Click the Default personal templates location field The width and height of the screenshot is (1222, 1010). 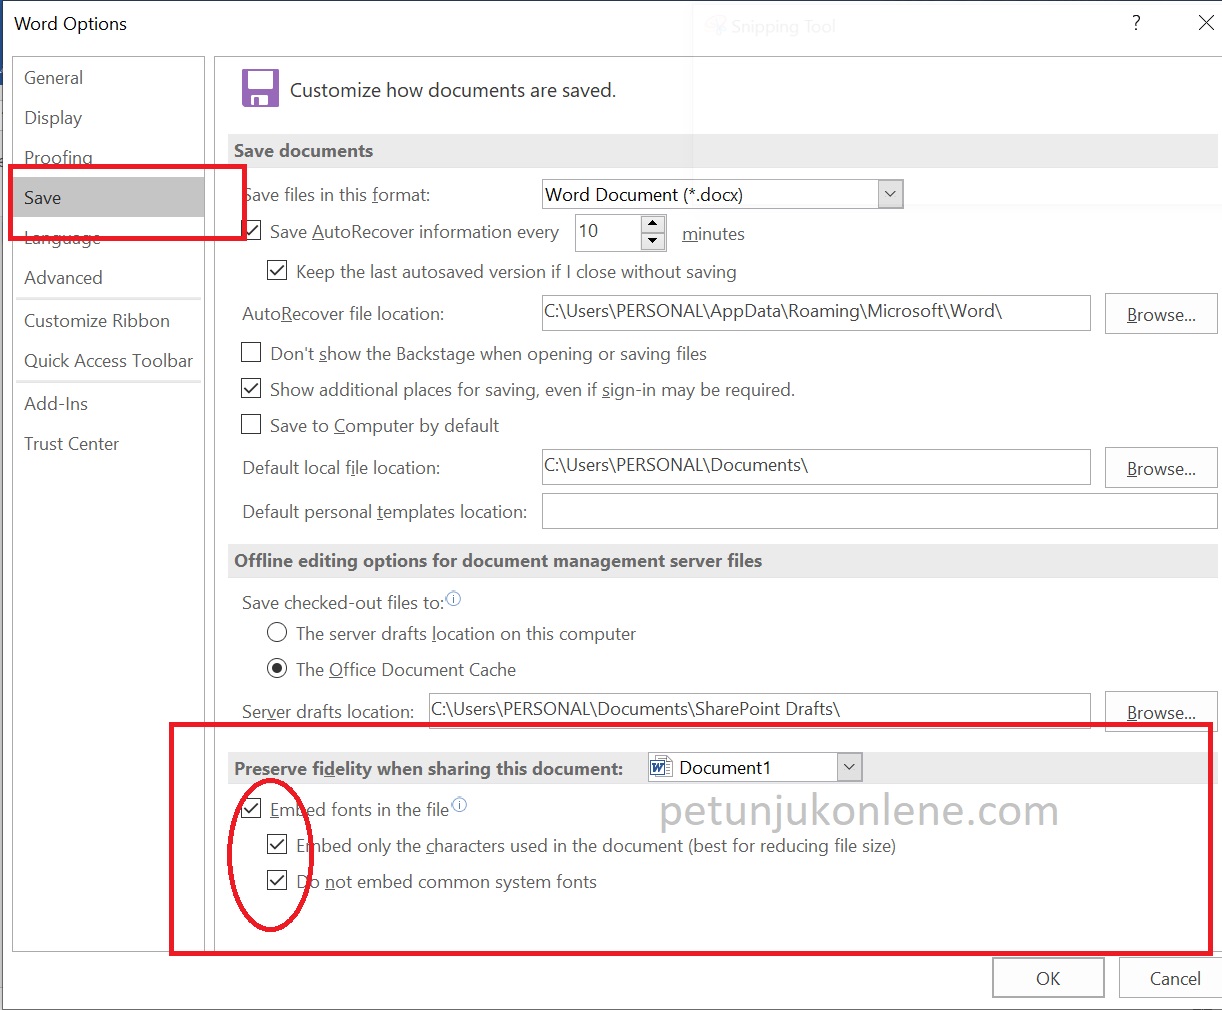click(879, 511)
